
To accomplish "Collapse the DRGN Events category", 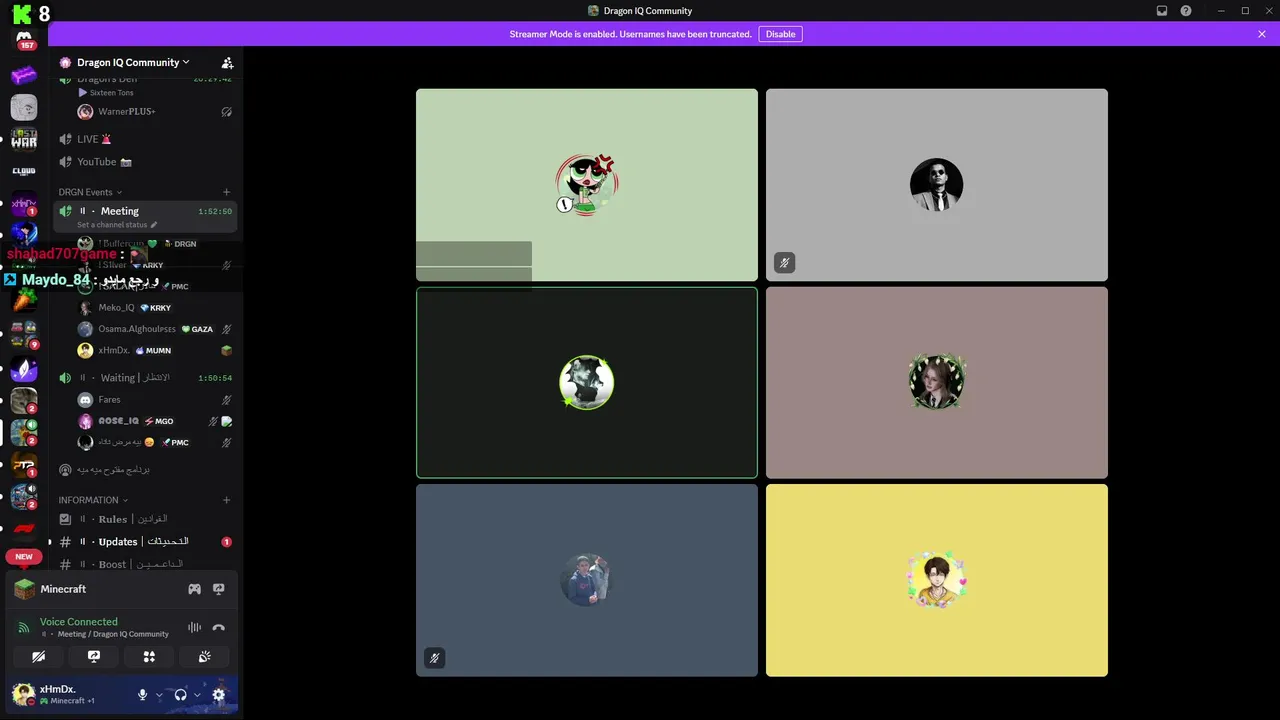I will [x=90, y=192].
